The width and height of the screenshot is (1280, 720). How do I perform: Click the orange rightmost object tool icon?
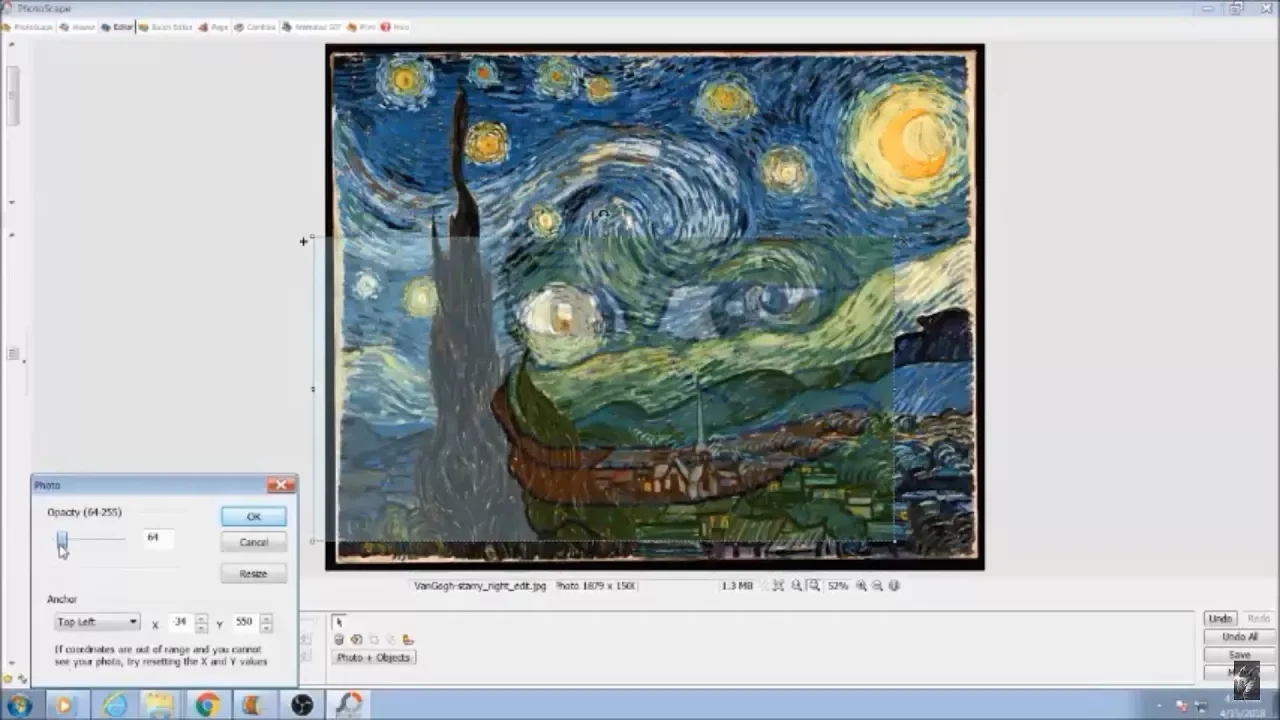click(x=408, y=640)
